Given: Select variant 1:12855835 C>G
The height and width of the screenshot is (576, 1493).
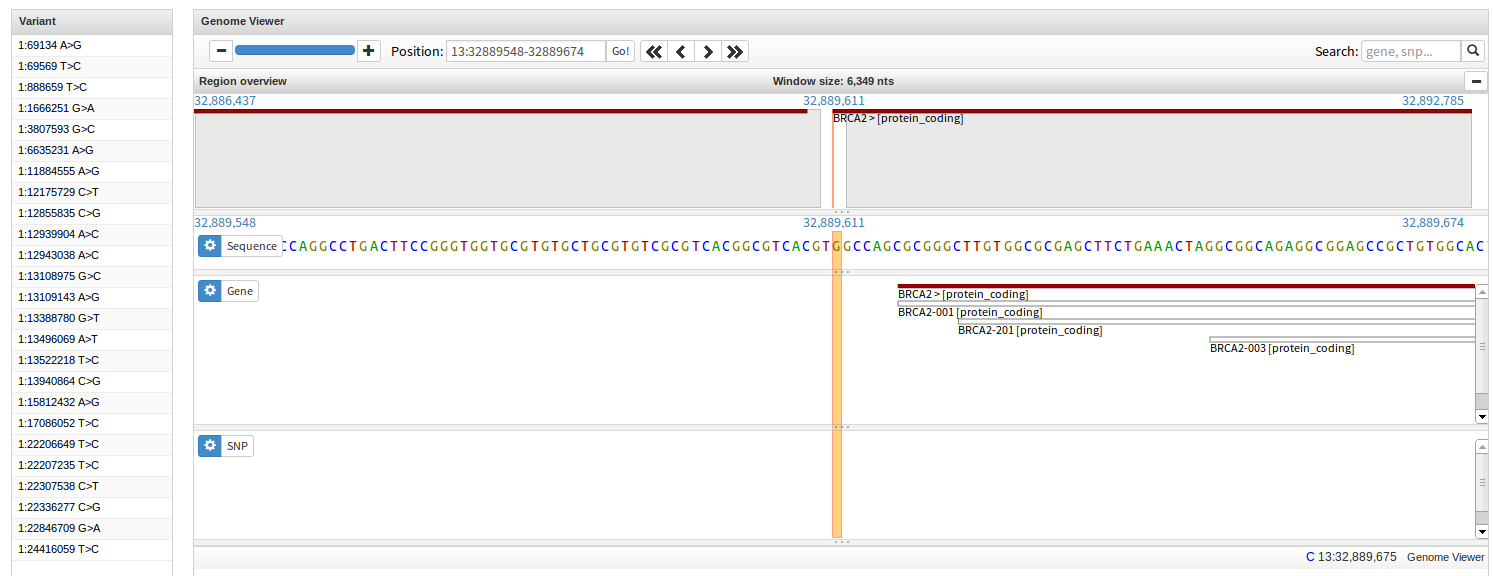Looking at the screenshot, I should pyautogui.click(x=92, y=213).
